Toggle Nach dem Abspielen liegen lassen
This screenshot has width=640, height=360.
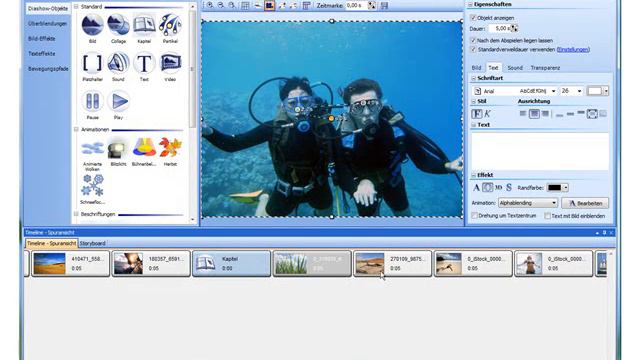pos(473,40)
